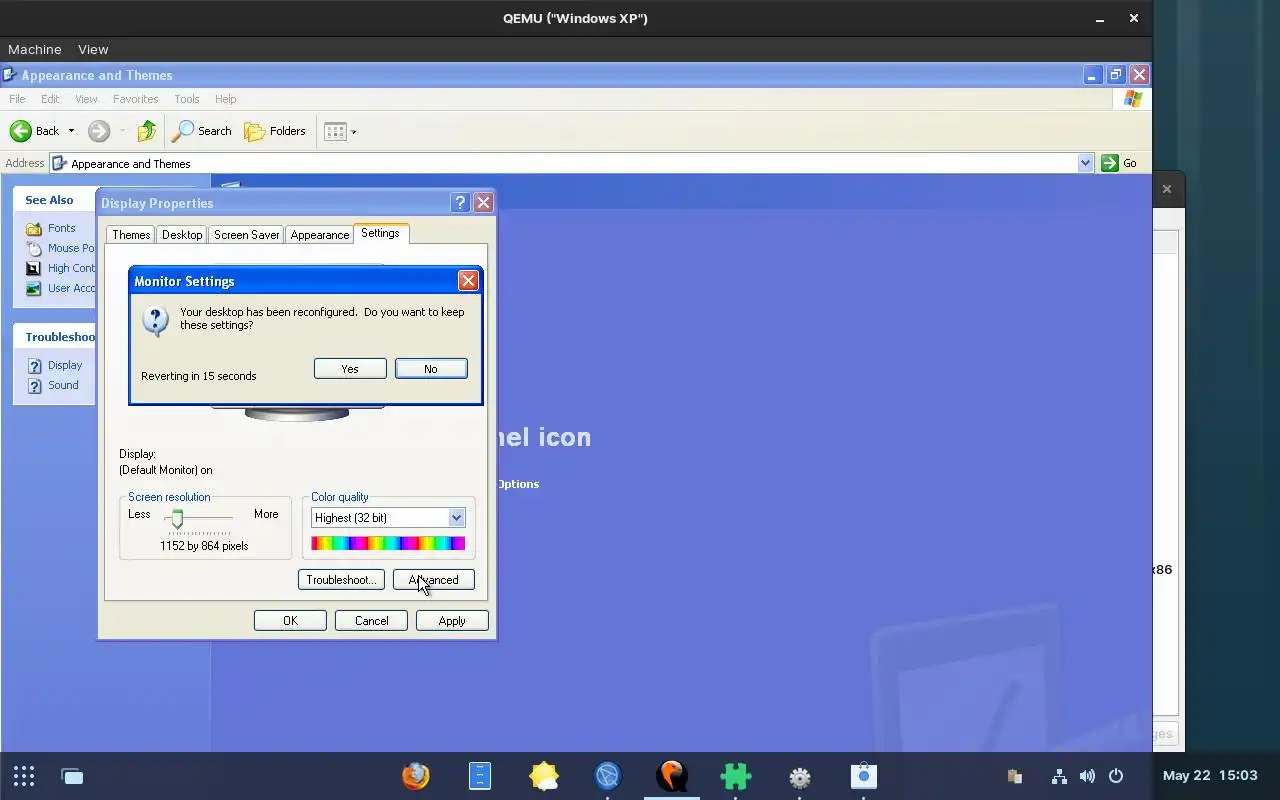1280x800 pixels.
Task: Click the question mark icon in Monitor Settings
Action: (155, 320)
